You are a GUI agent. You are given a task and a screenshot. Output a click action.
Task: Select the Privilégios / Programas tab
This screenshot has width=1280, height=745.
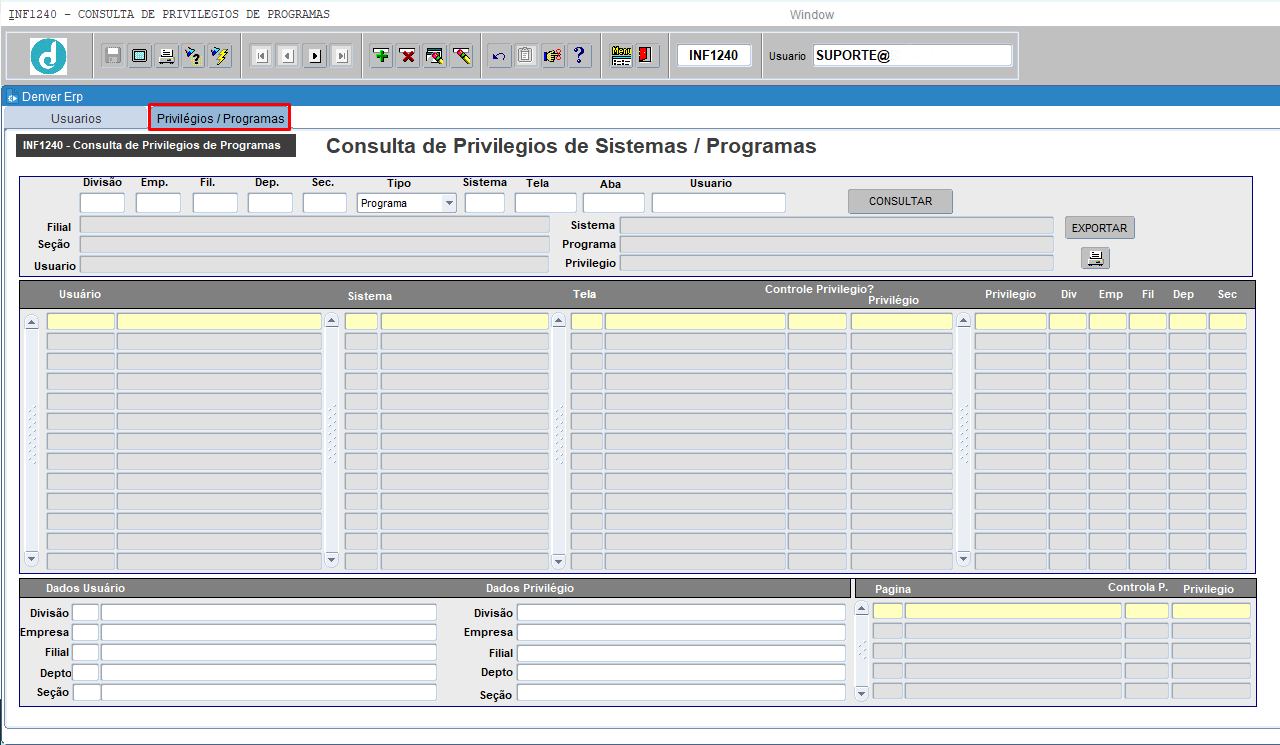[220, 118]
